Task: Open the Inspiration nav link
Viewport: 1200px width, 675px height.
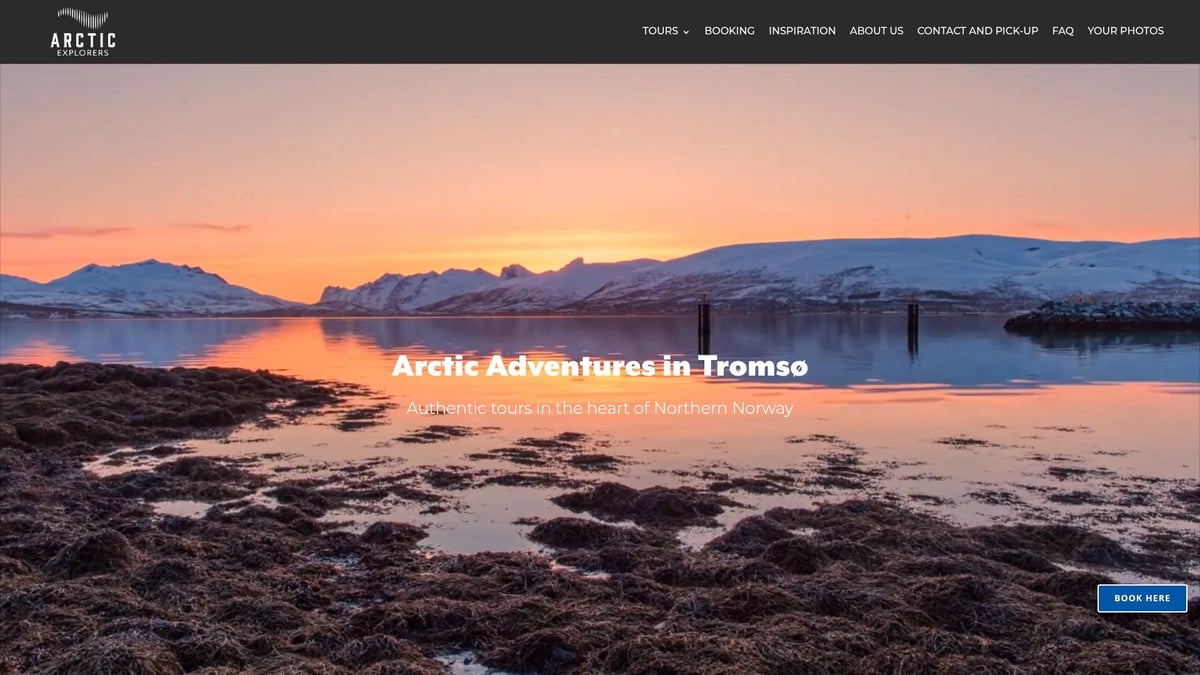Action: coord(802,31)
